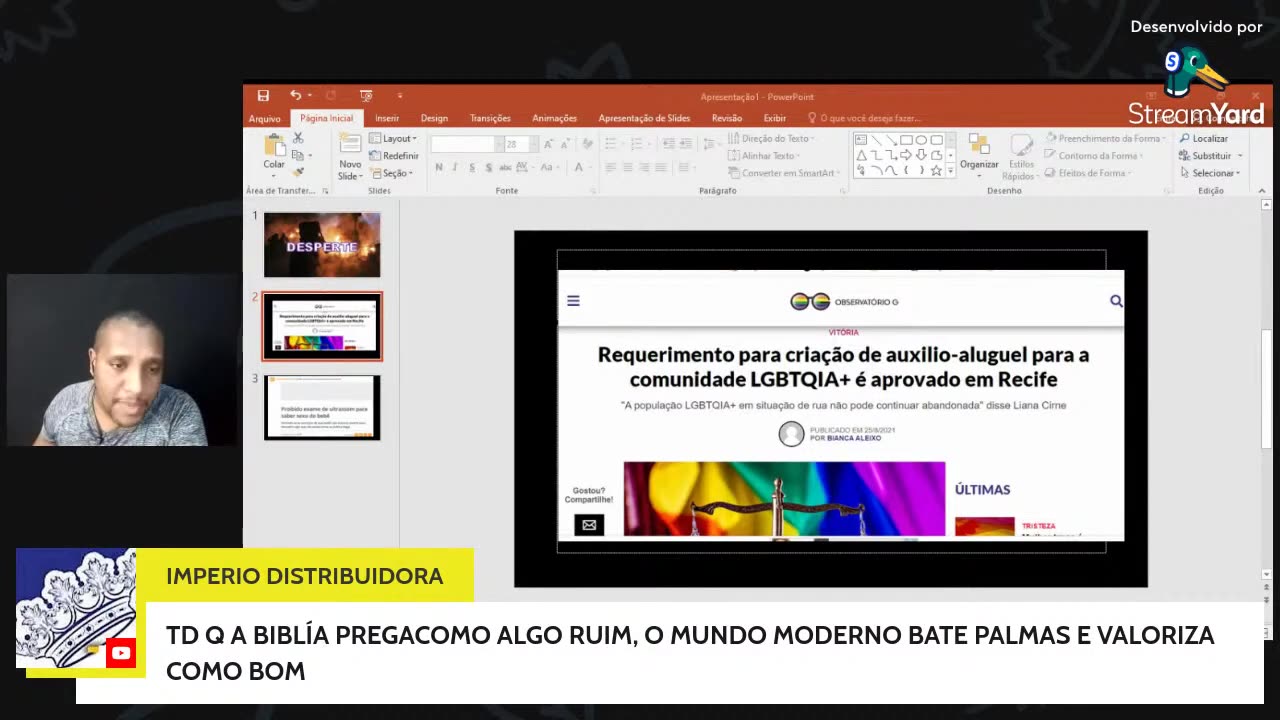Toggle left text alignment
The height and width of the screenshot is (720, 1280).
[x=610, y=167]
